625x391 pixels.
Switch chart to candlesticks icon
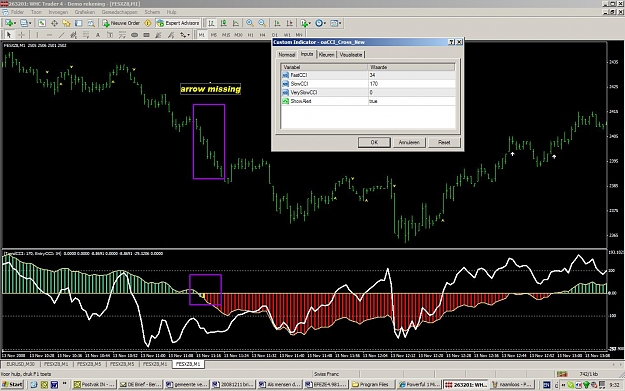pos(224,23)
